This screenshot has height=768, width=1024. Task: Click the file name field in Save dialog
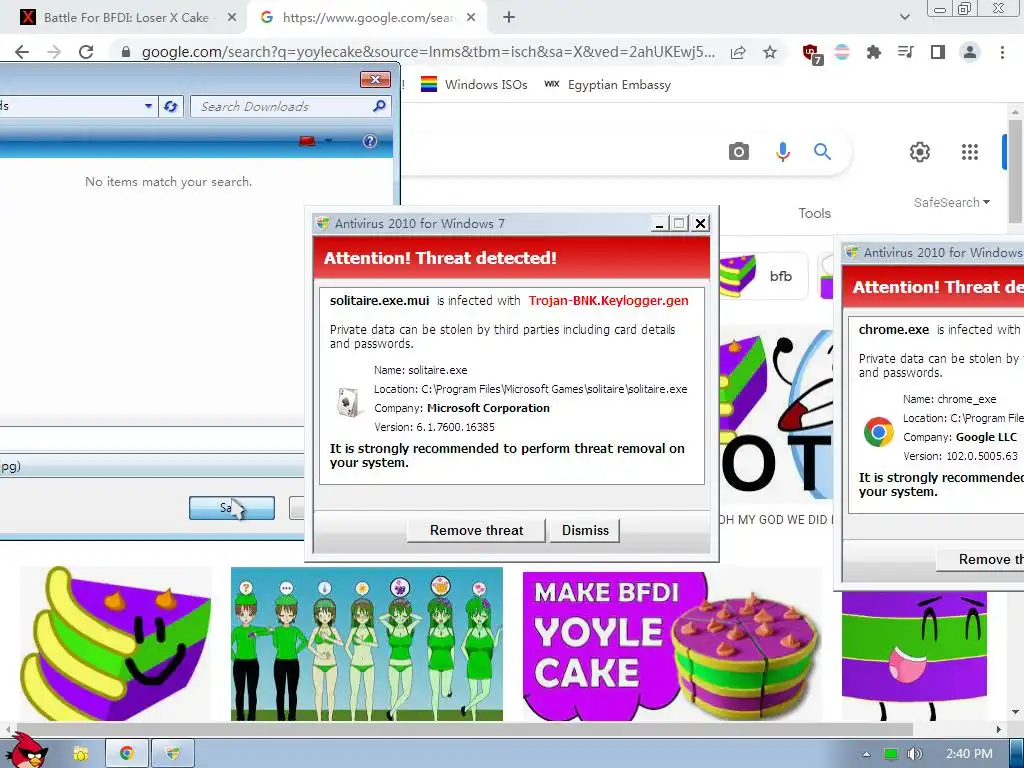pyautogui.click(x=152, y=437)
